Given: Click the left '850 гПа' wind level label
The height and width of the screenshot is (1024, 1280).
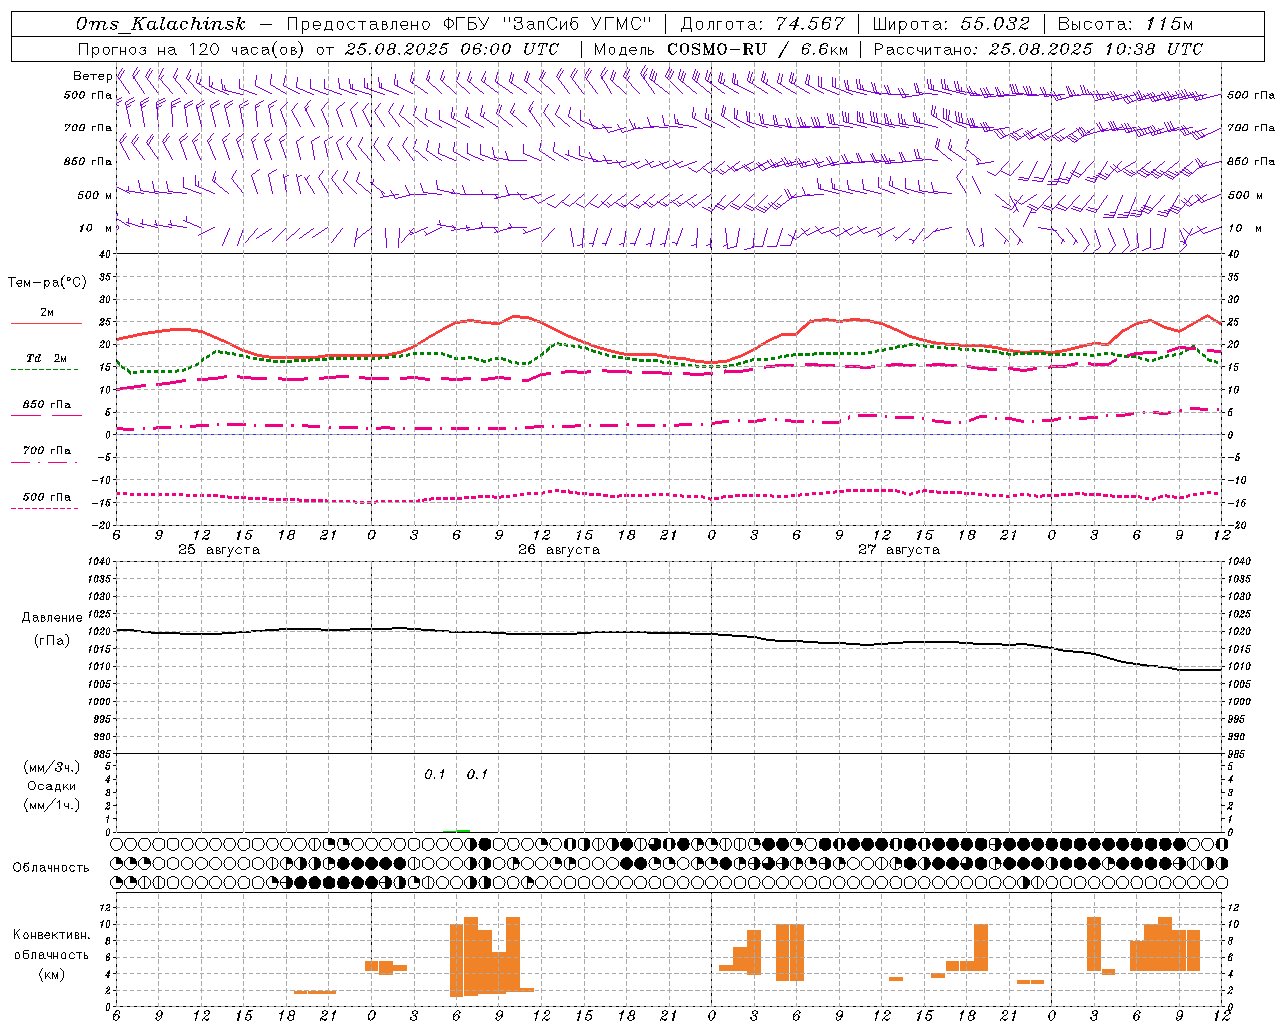Looking at the screenshot, I should point(88,161).
